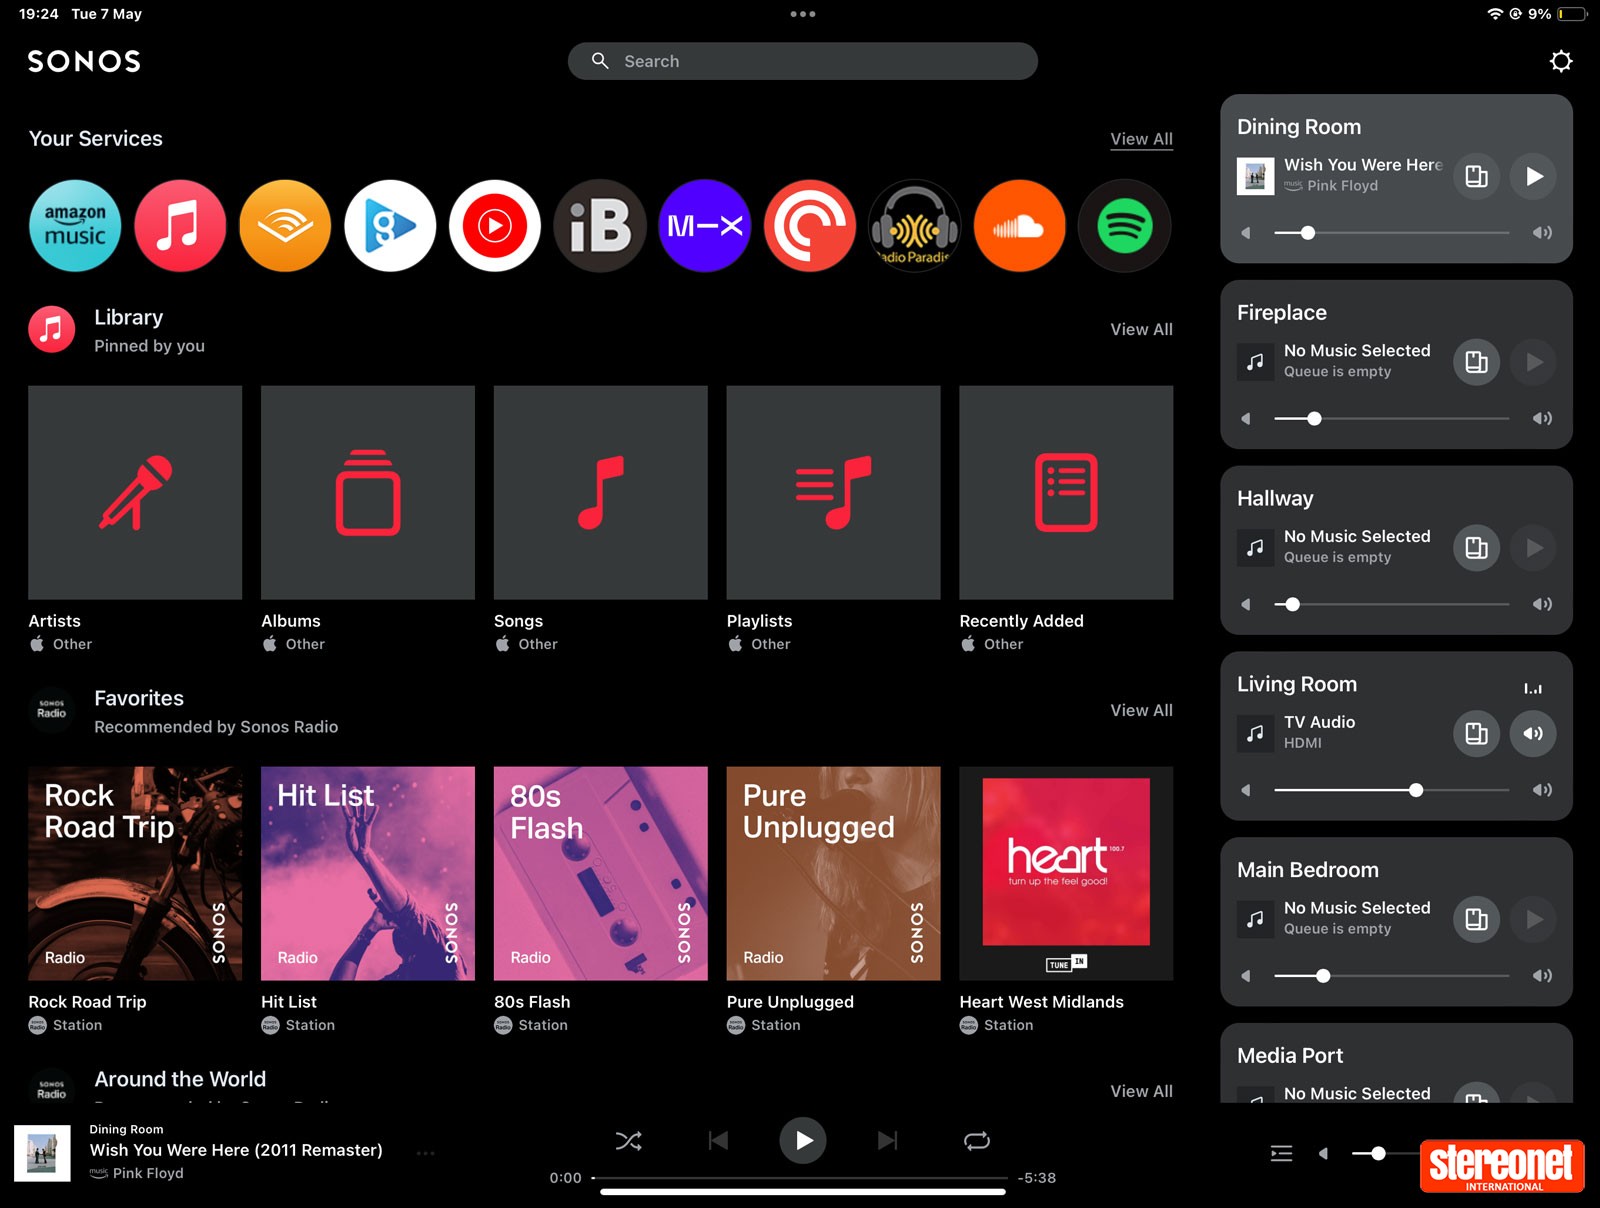Open the Playlists library tile
This screenshot has height=1208, width=1600.
pyautogui.click(x=833, y=492)
